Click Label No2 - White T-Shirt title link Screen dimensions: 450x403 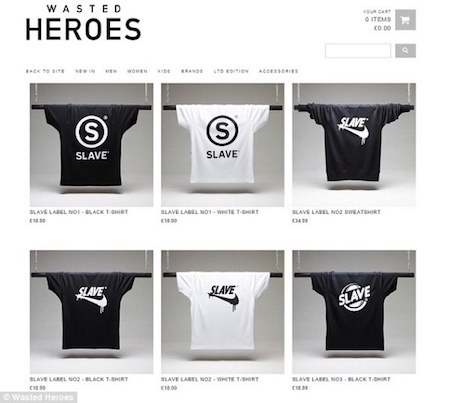pos(210,379)
